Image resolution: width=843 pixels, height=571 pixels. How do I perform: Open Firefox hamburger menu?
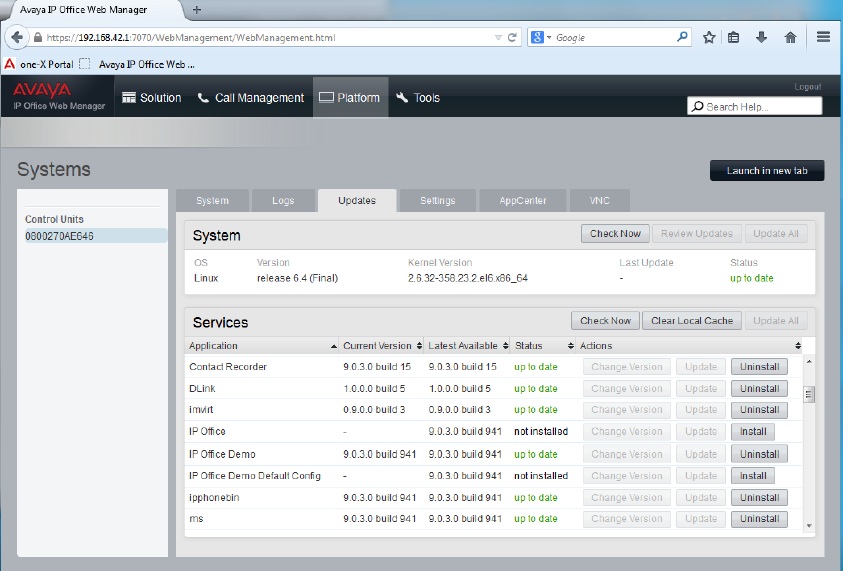coord(823,37)
